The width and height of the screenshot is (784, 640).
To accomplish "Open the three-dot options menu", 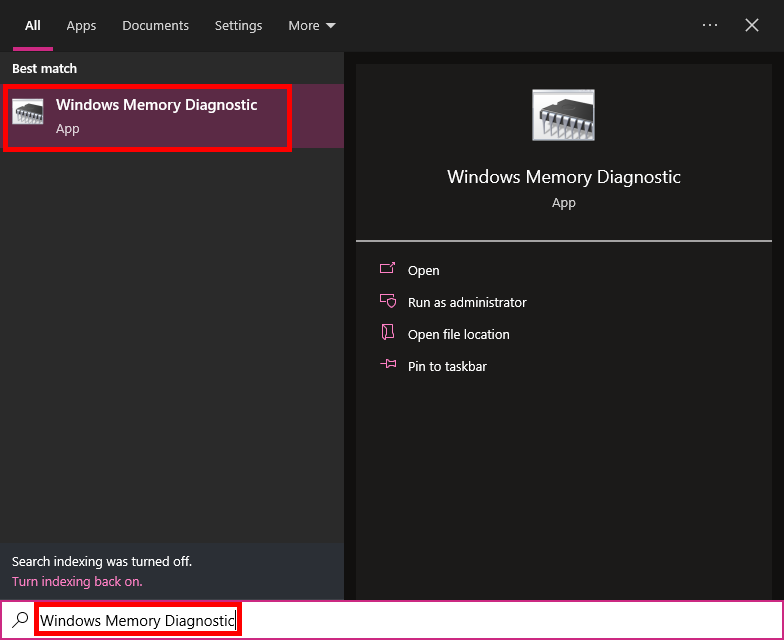I will point(710,25).
